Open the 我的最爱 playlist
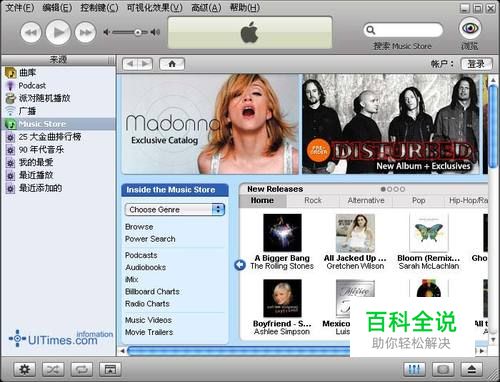Screen dimensions: 500x382 coord(58,162)
